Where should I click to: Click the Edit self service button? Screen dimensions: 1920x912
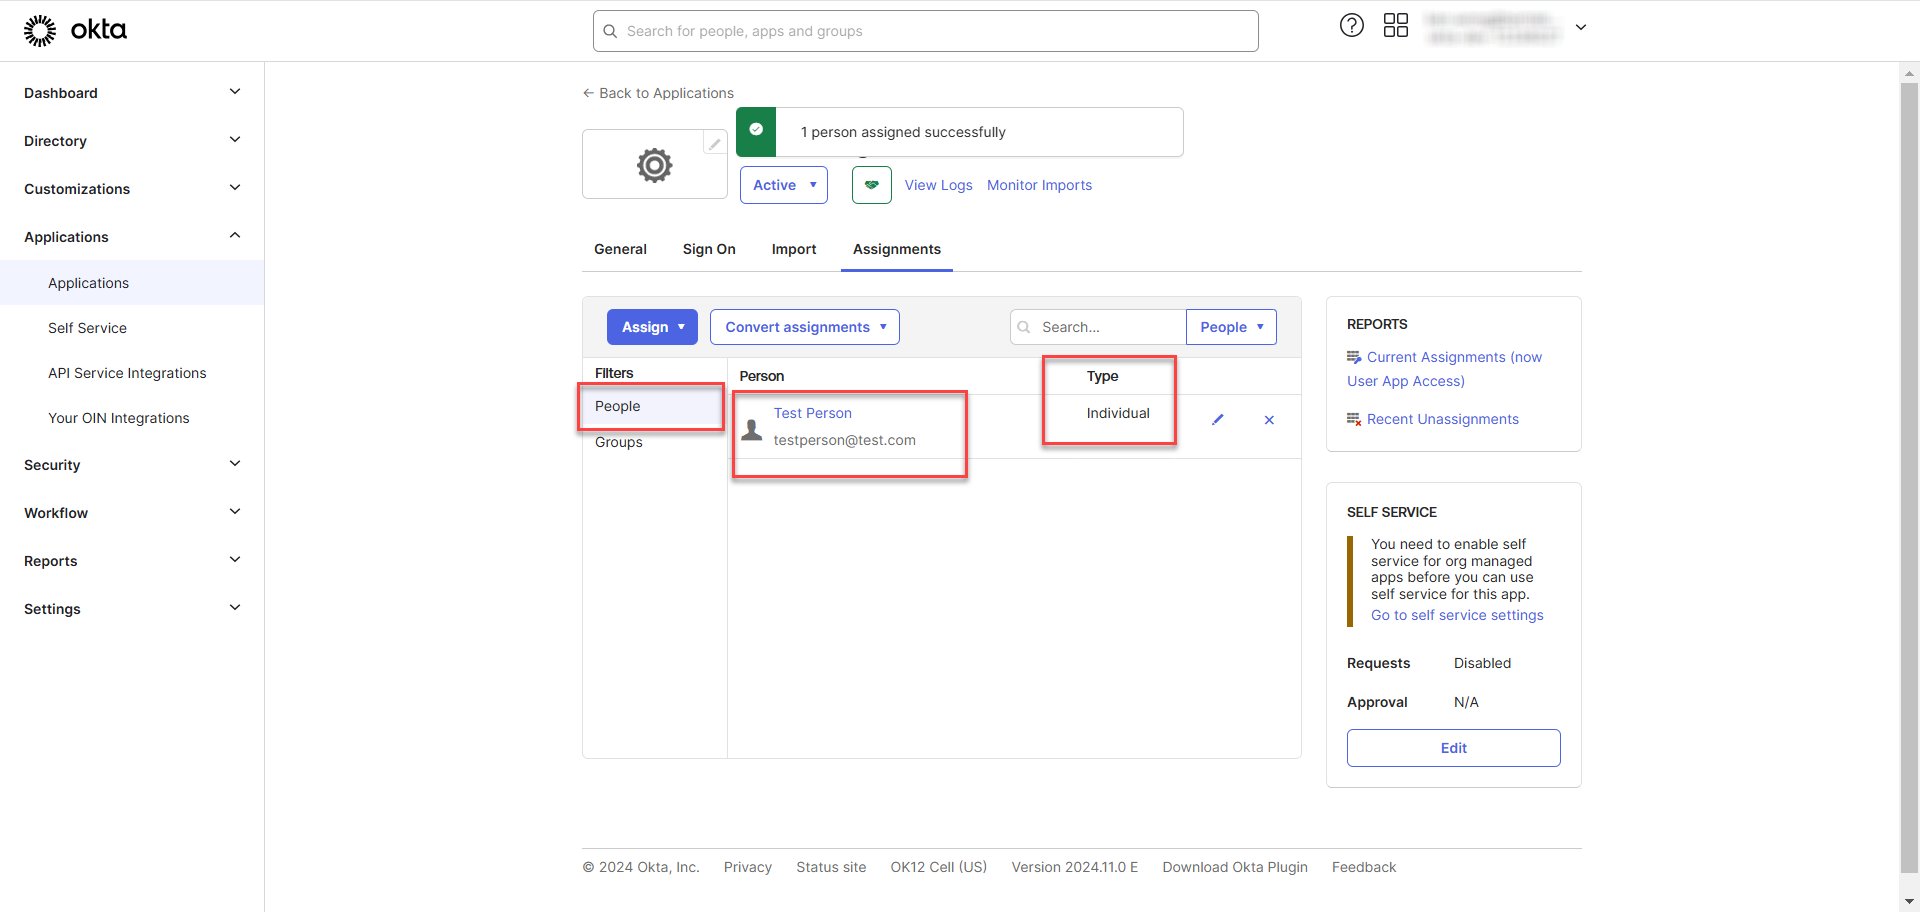(1453, 748)
